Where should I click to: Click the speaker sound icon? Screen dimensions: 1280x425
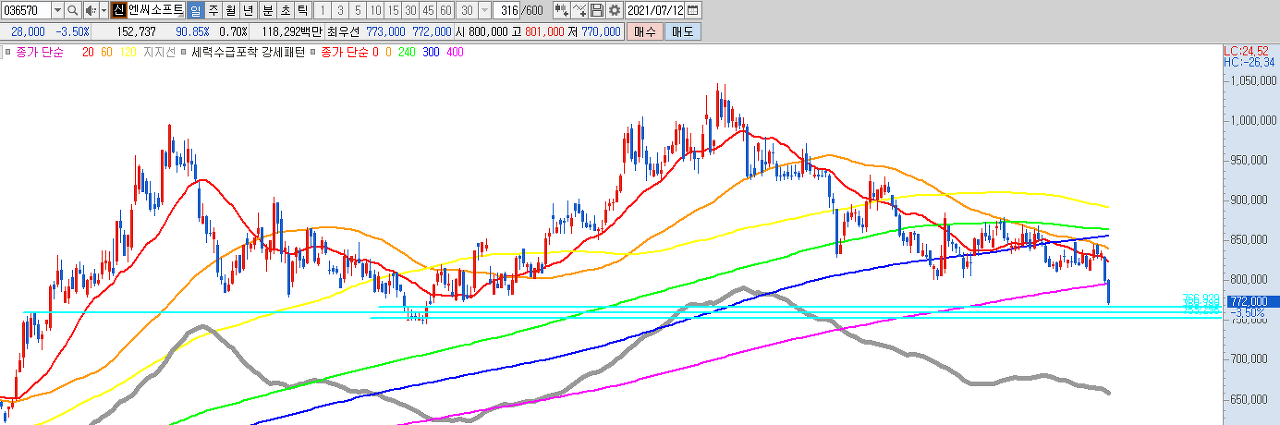click(90, 10)
